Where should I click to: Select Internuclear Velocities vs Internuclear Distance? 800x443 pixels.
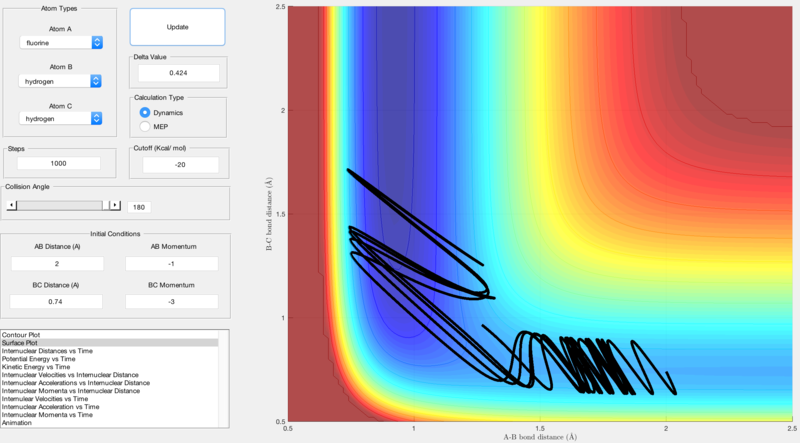pyautogui.click(x=110, y=375)
